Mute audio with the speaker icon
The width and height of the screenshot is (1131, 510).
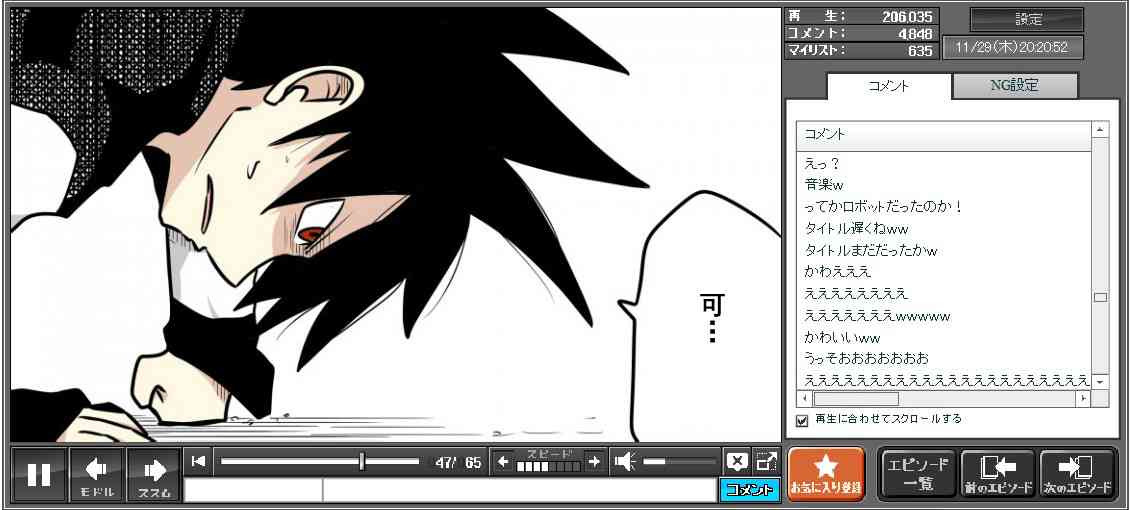pos(625,461)
